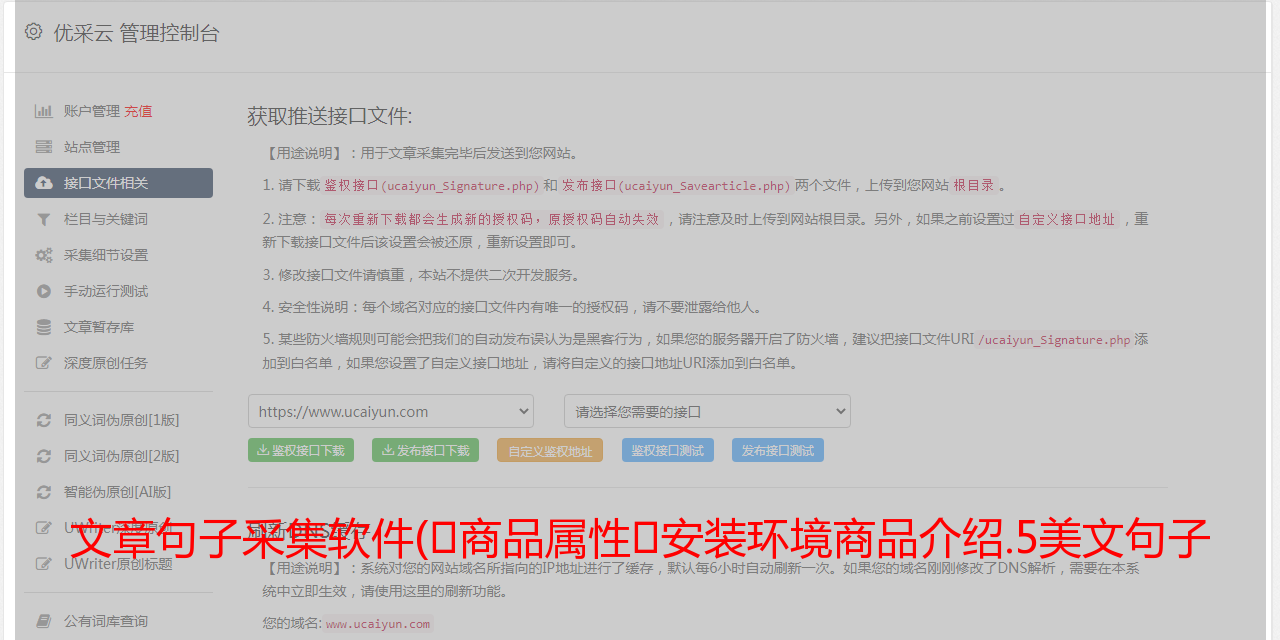The height and width of the screenshot is (640, 1280).
Task: Click the orange 自定义鉴权地址 button
Action: [x=550, y=450]
